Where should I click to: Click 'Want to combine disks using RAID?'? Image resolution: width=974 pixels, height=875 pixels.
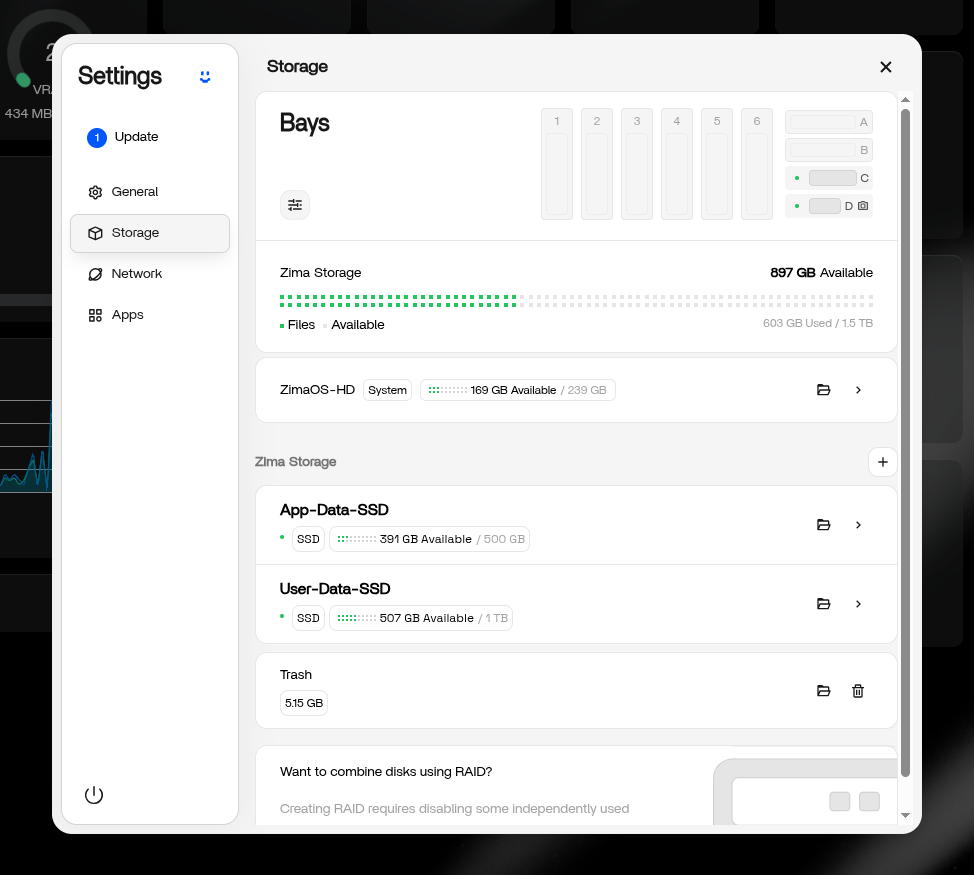pyautogui.click(x=386, y=771)
